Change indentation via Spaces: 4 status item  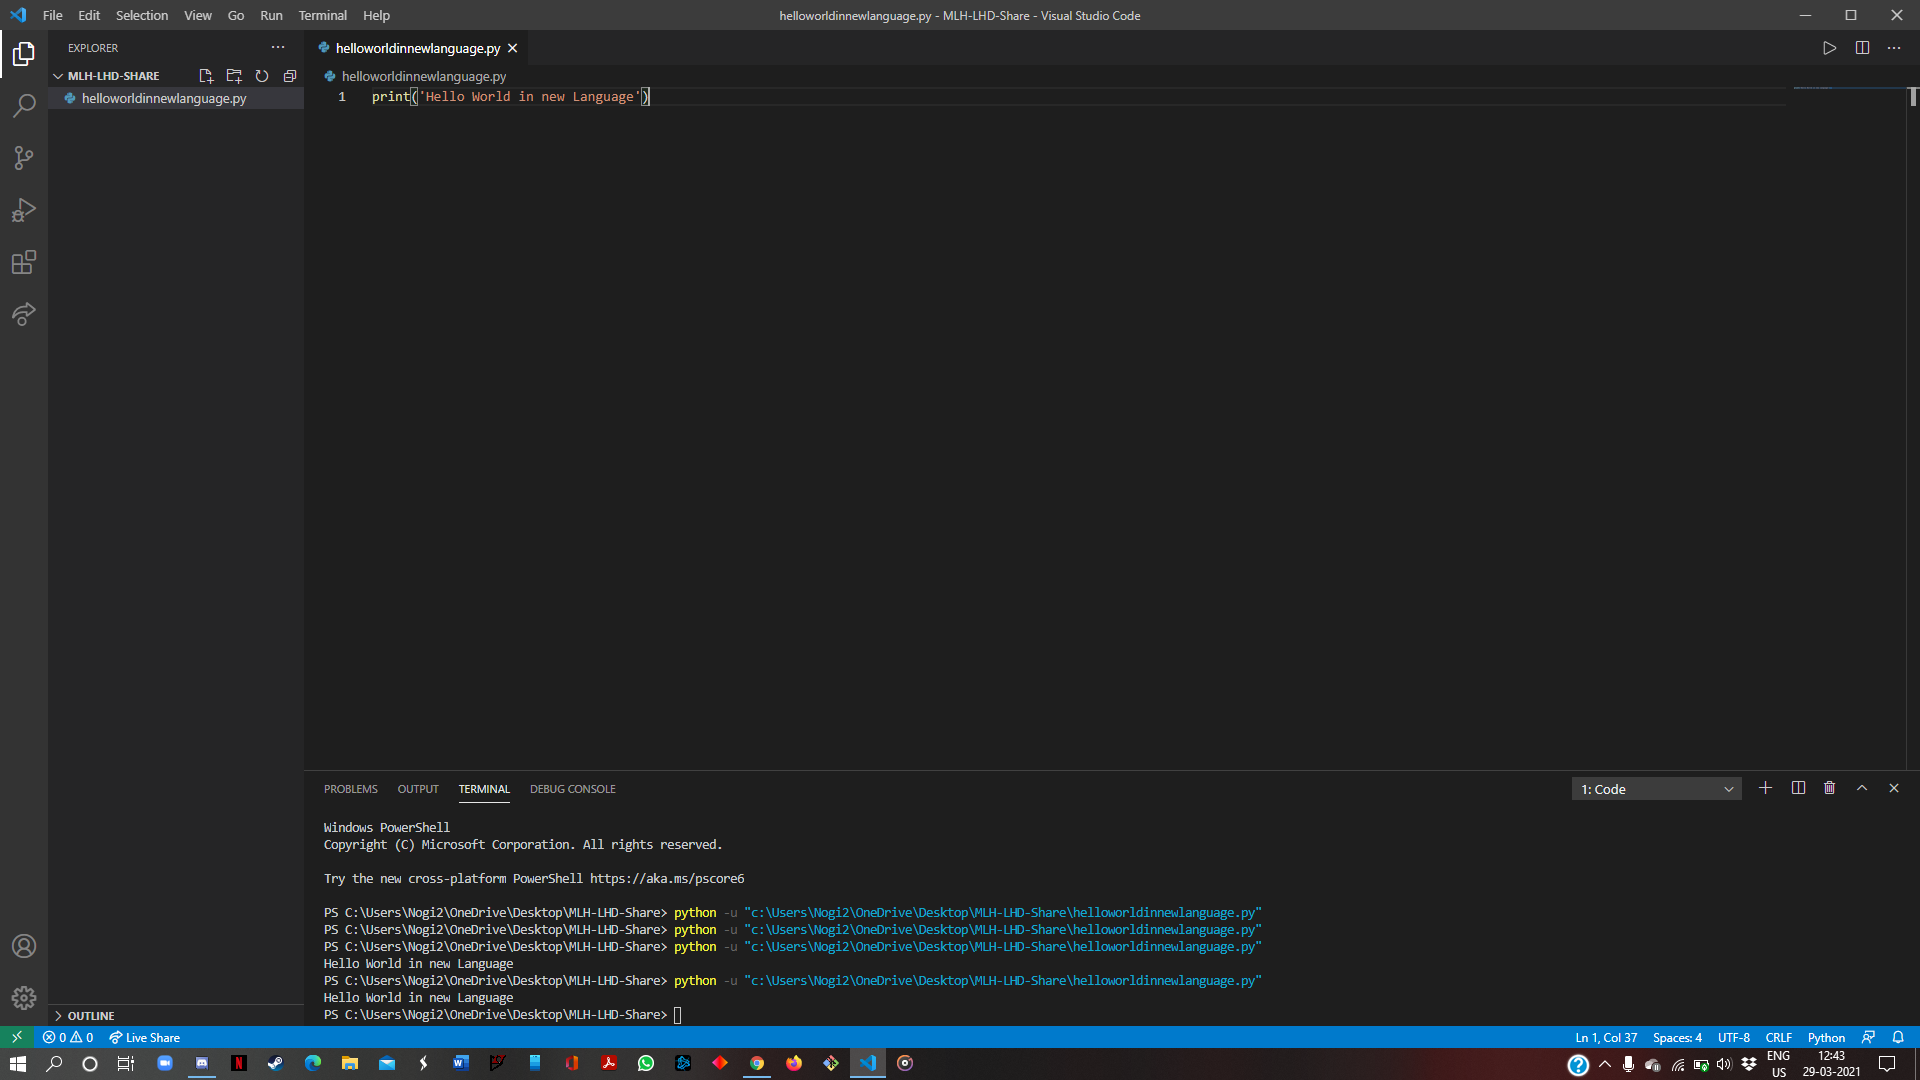(x=1677, y=1037)
